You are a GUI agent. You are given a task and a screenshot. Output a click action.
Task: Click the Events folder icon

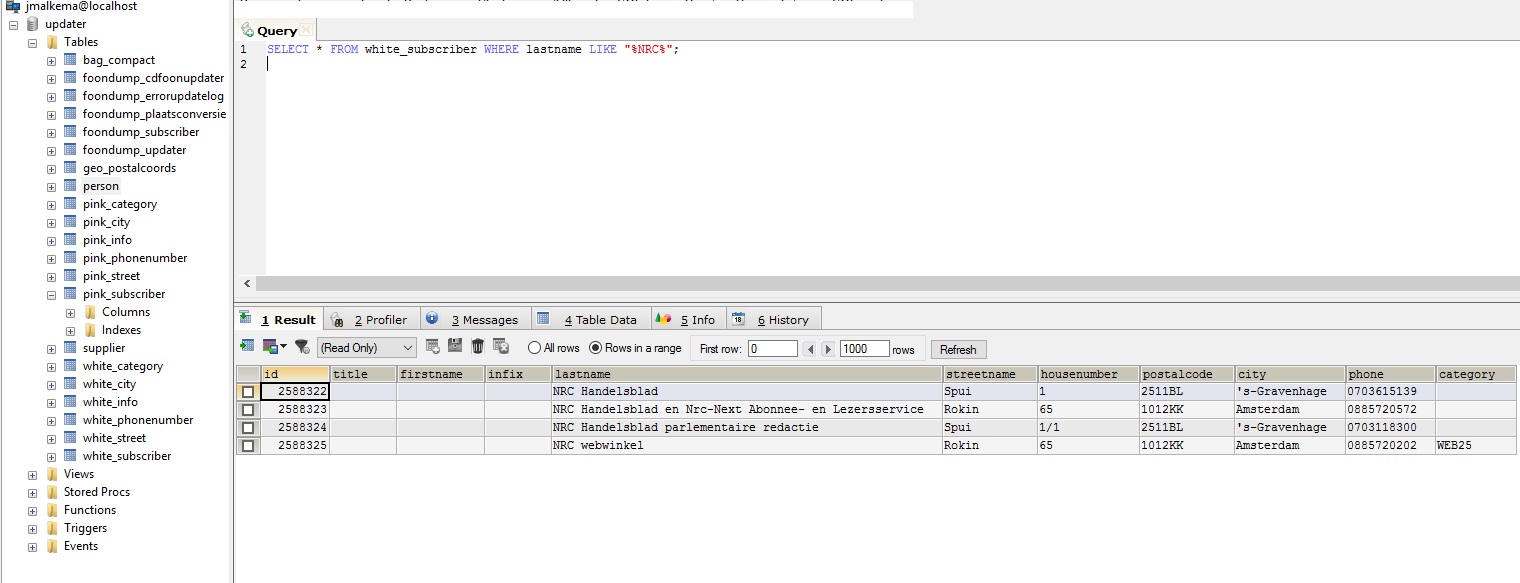click(x=52, y=546)
